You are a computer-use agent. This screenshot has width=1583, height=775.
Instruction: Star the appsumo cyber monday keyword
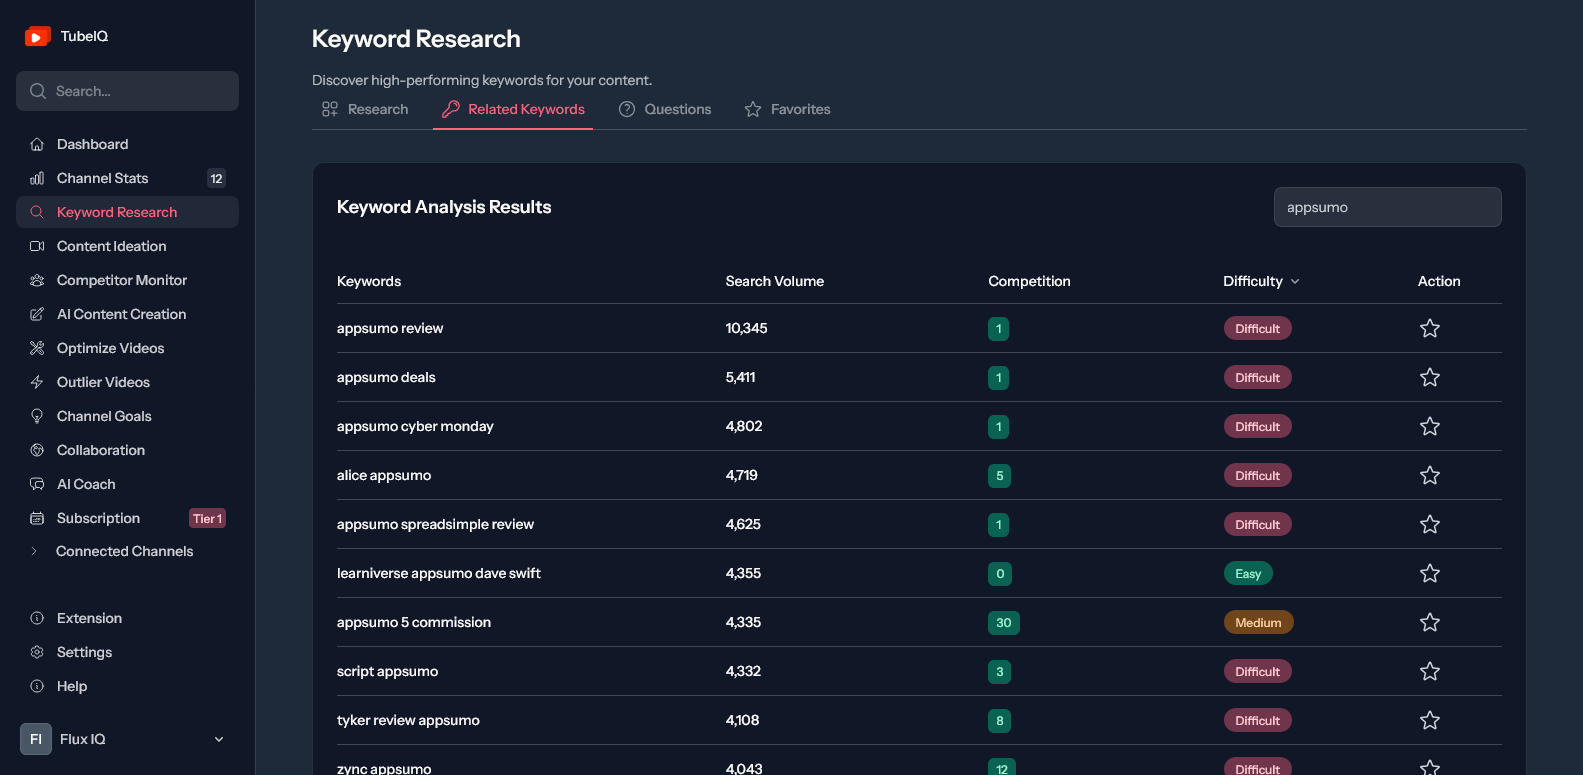(x=1430, y=426)
